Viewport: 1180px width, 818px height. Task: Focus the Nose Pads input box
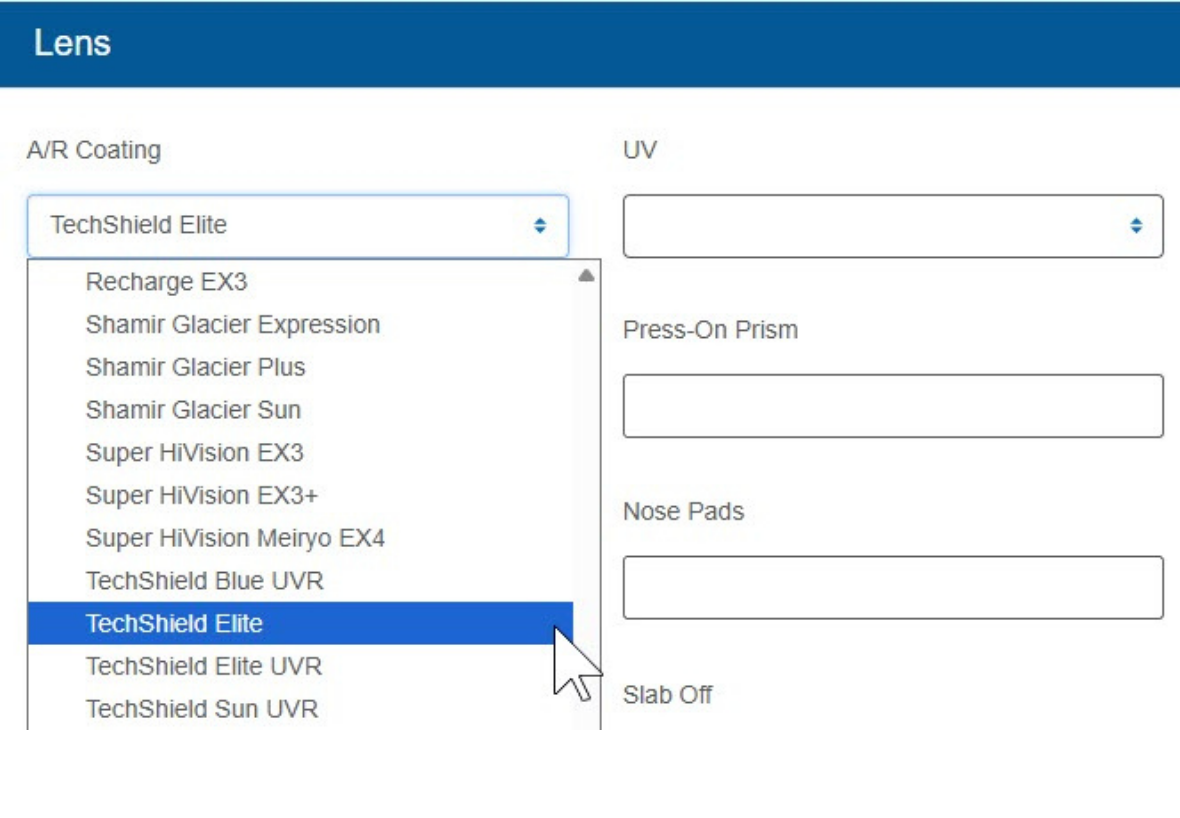coord(892,588)
